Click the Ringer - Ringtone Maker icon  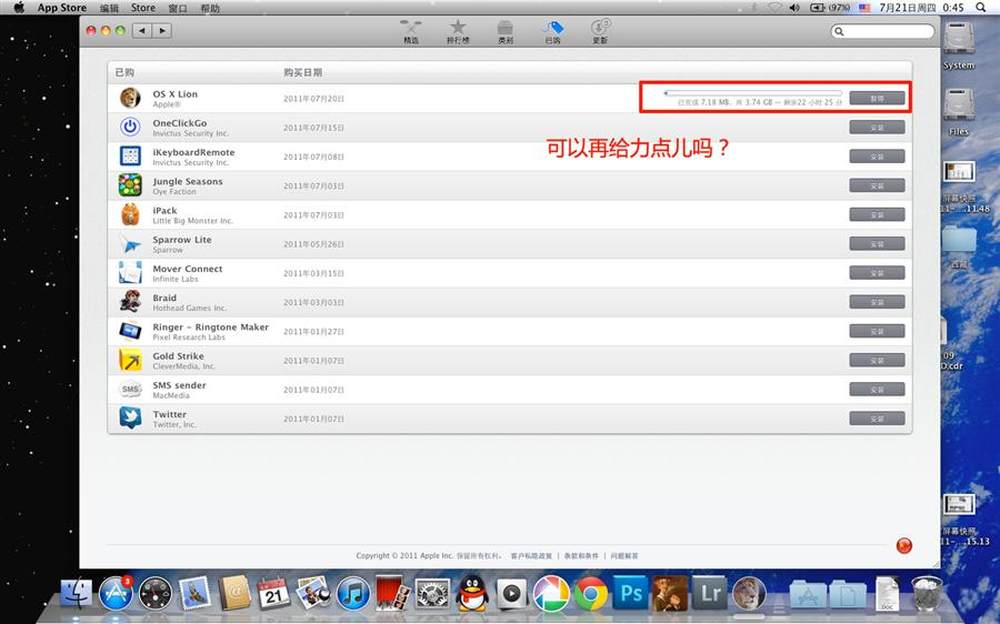click(x=130, y=331)
